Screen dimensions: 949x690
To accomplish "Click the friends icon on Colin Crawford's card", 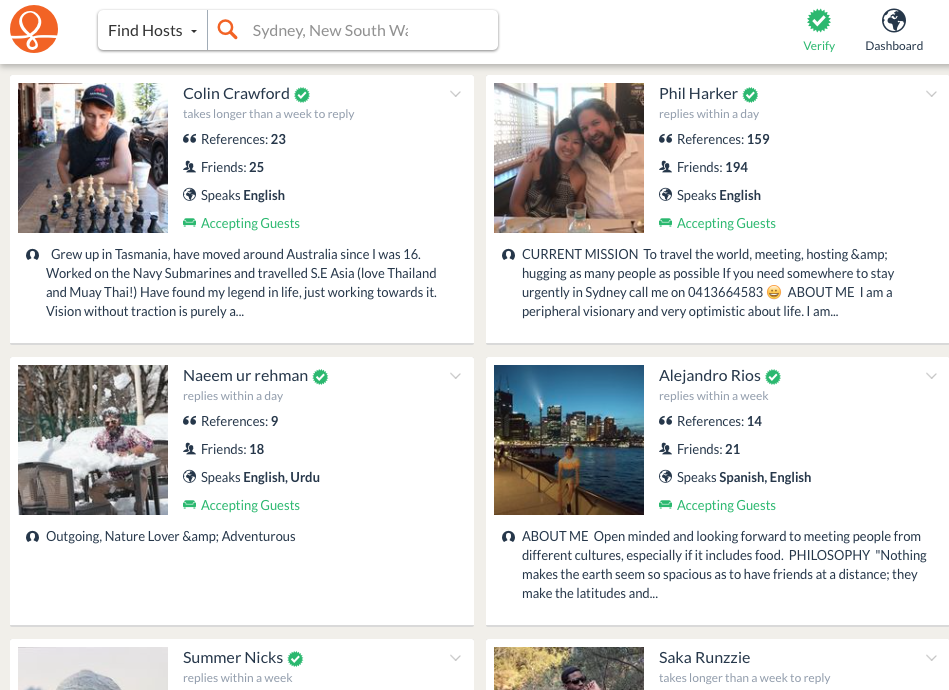I will [x=189, y=166].
